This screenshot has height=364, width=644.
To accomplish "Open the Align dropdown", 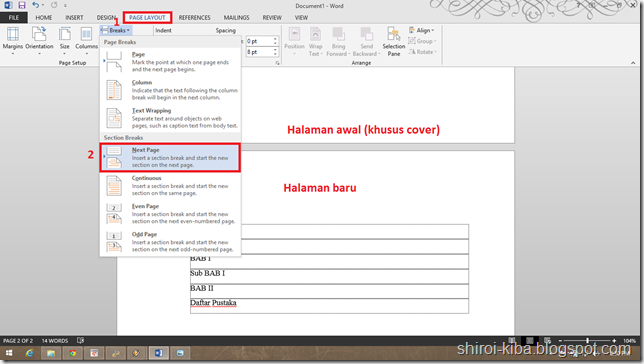I will 421,30.
